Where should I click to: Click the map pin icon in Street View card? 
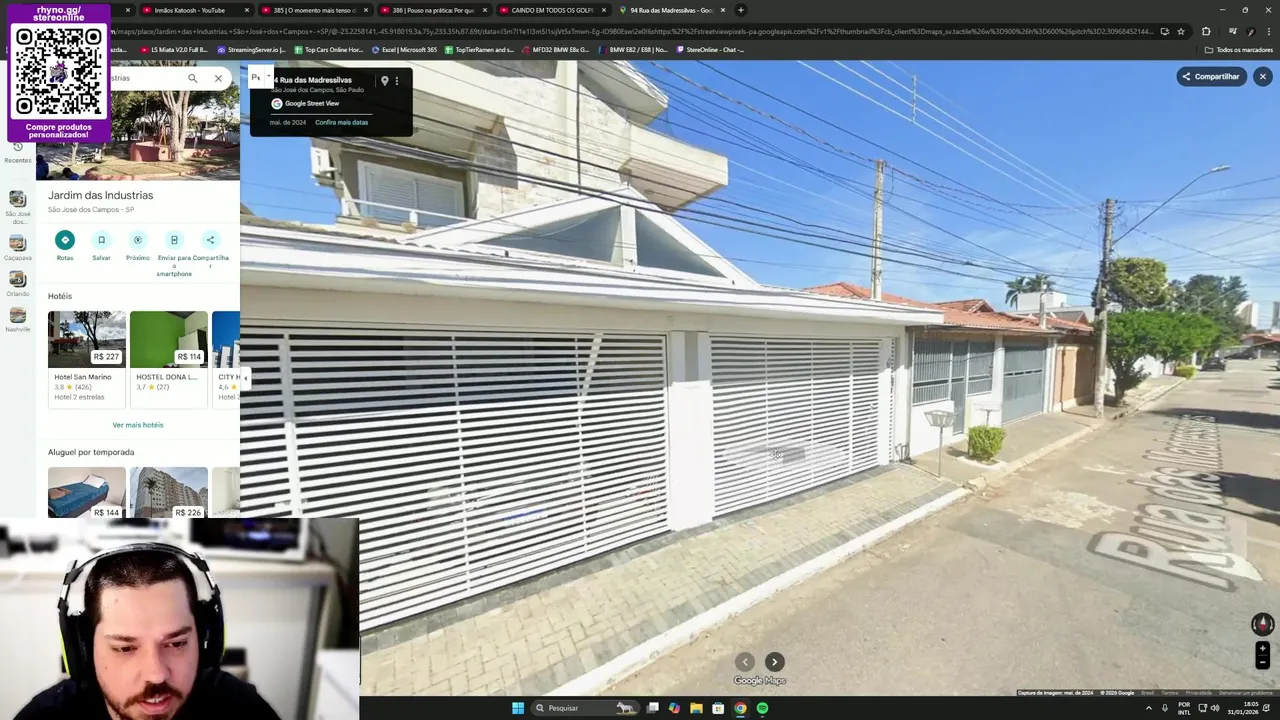[384, 81]
